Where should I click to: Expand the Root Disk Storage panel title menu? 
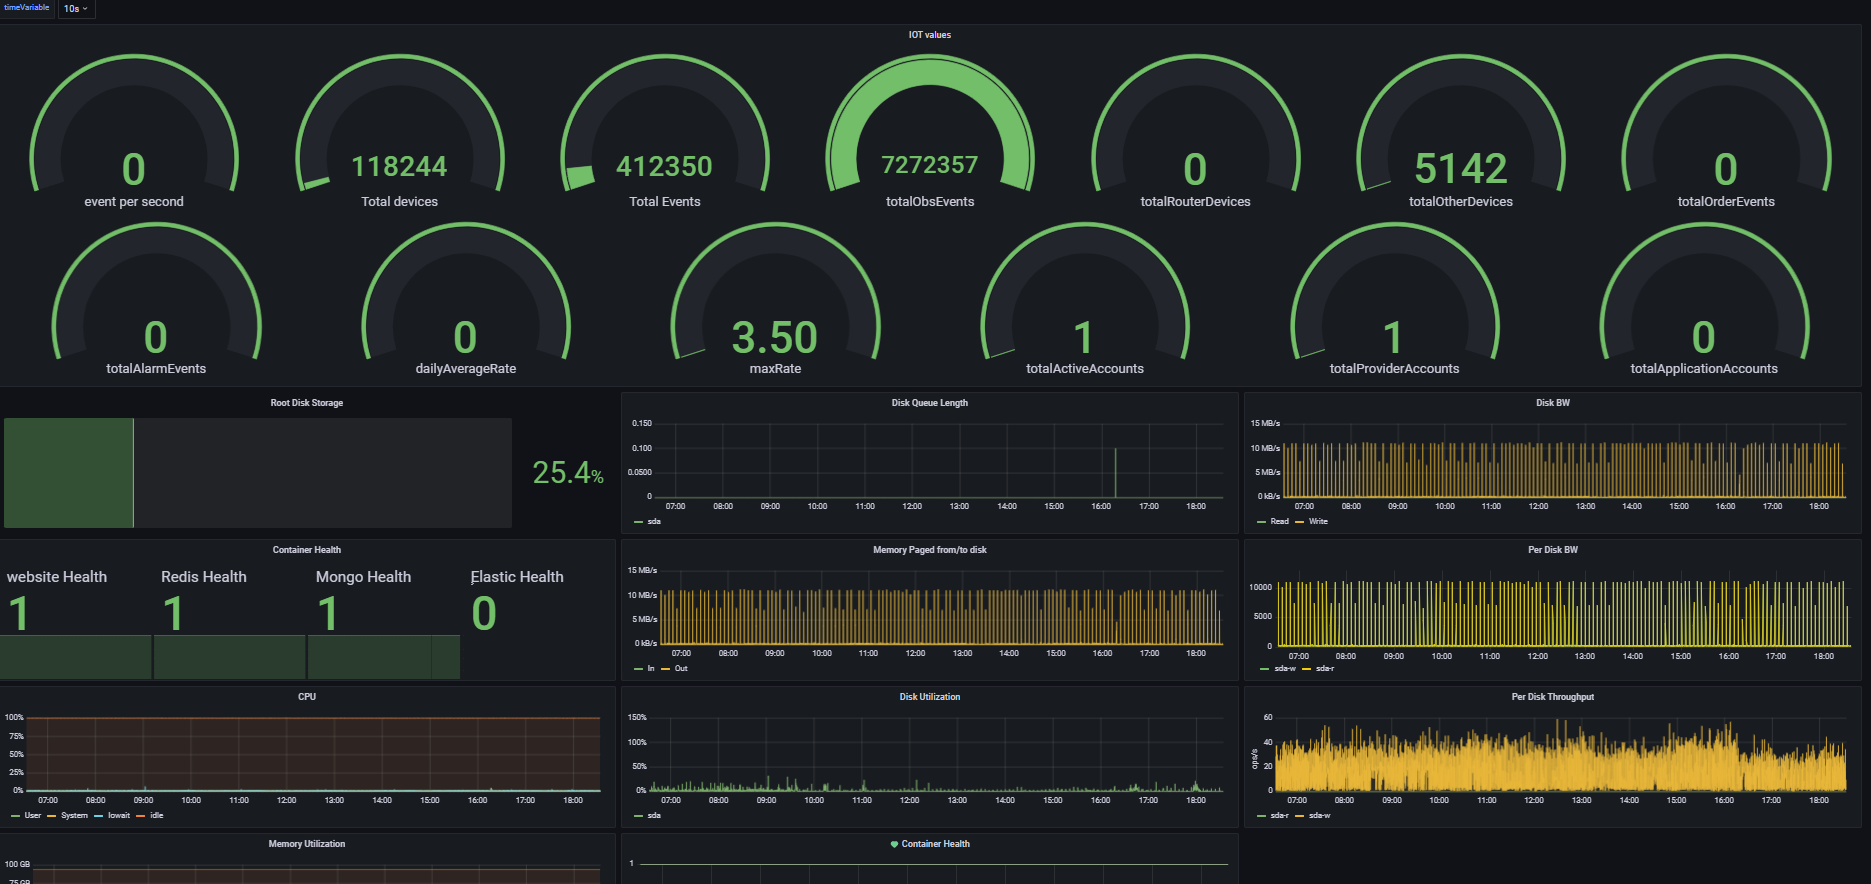tap(306, 403)
